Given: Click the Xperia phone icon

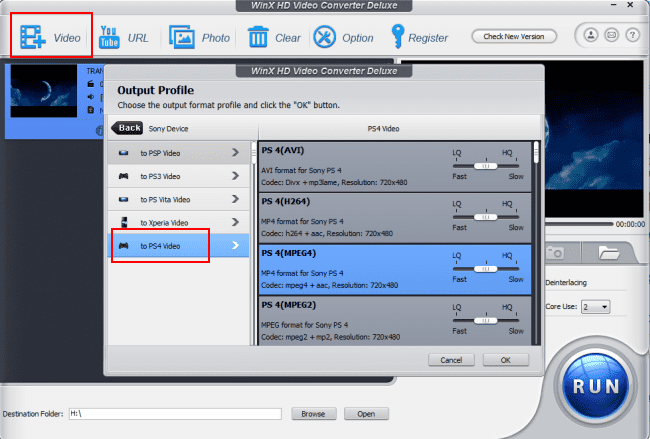Looking at the screenshot, I should tap(124, 222).
